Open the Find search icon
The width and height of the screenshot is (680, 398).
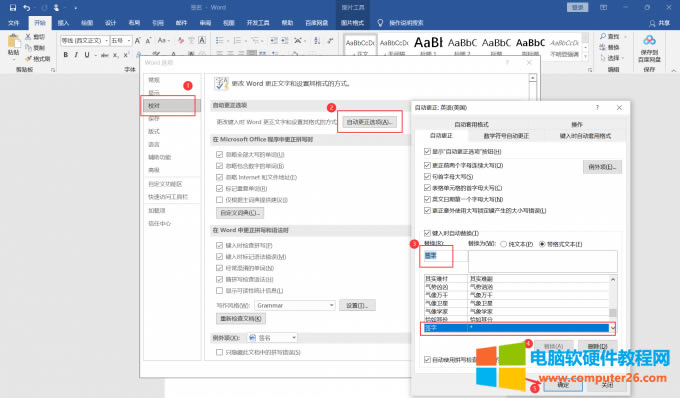point(603,36)
